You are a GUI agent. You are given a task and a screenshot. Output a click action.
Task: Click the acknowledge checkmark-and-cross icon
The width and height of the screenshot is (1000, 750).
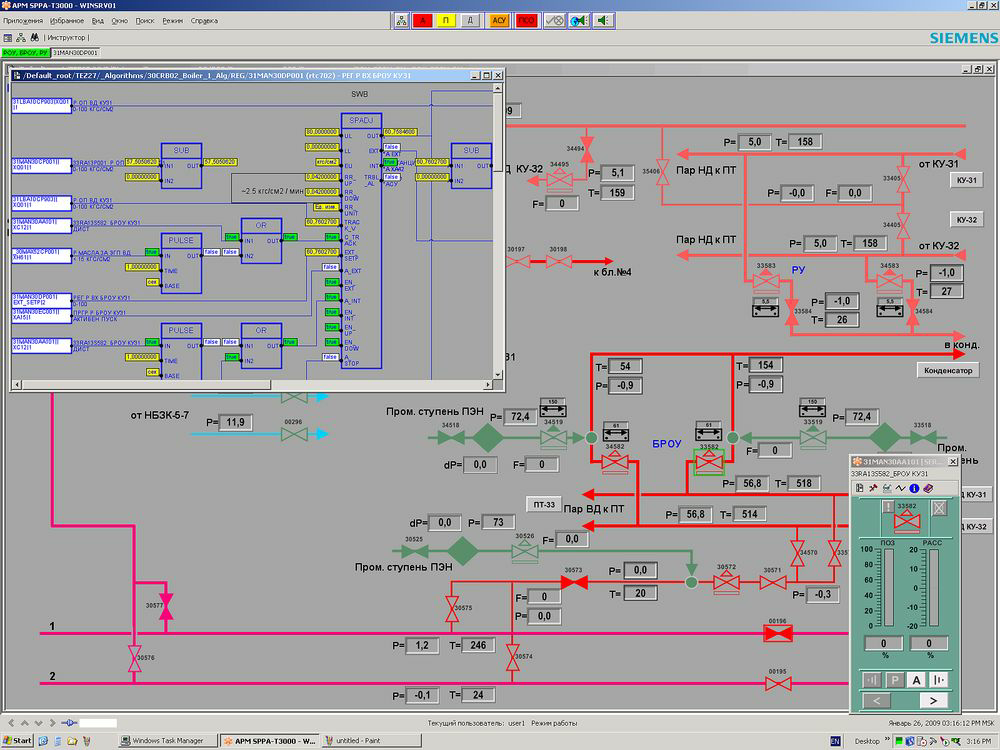tap(554, 20)
